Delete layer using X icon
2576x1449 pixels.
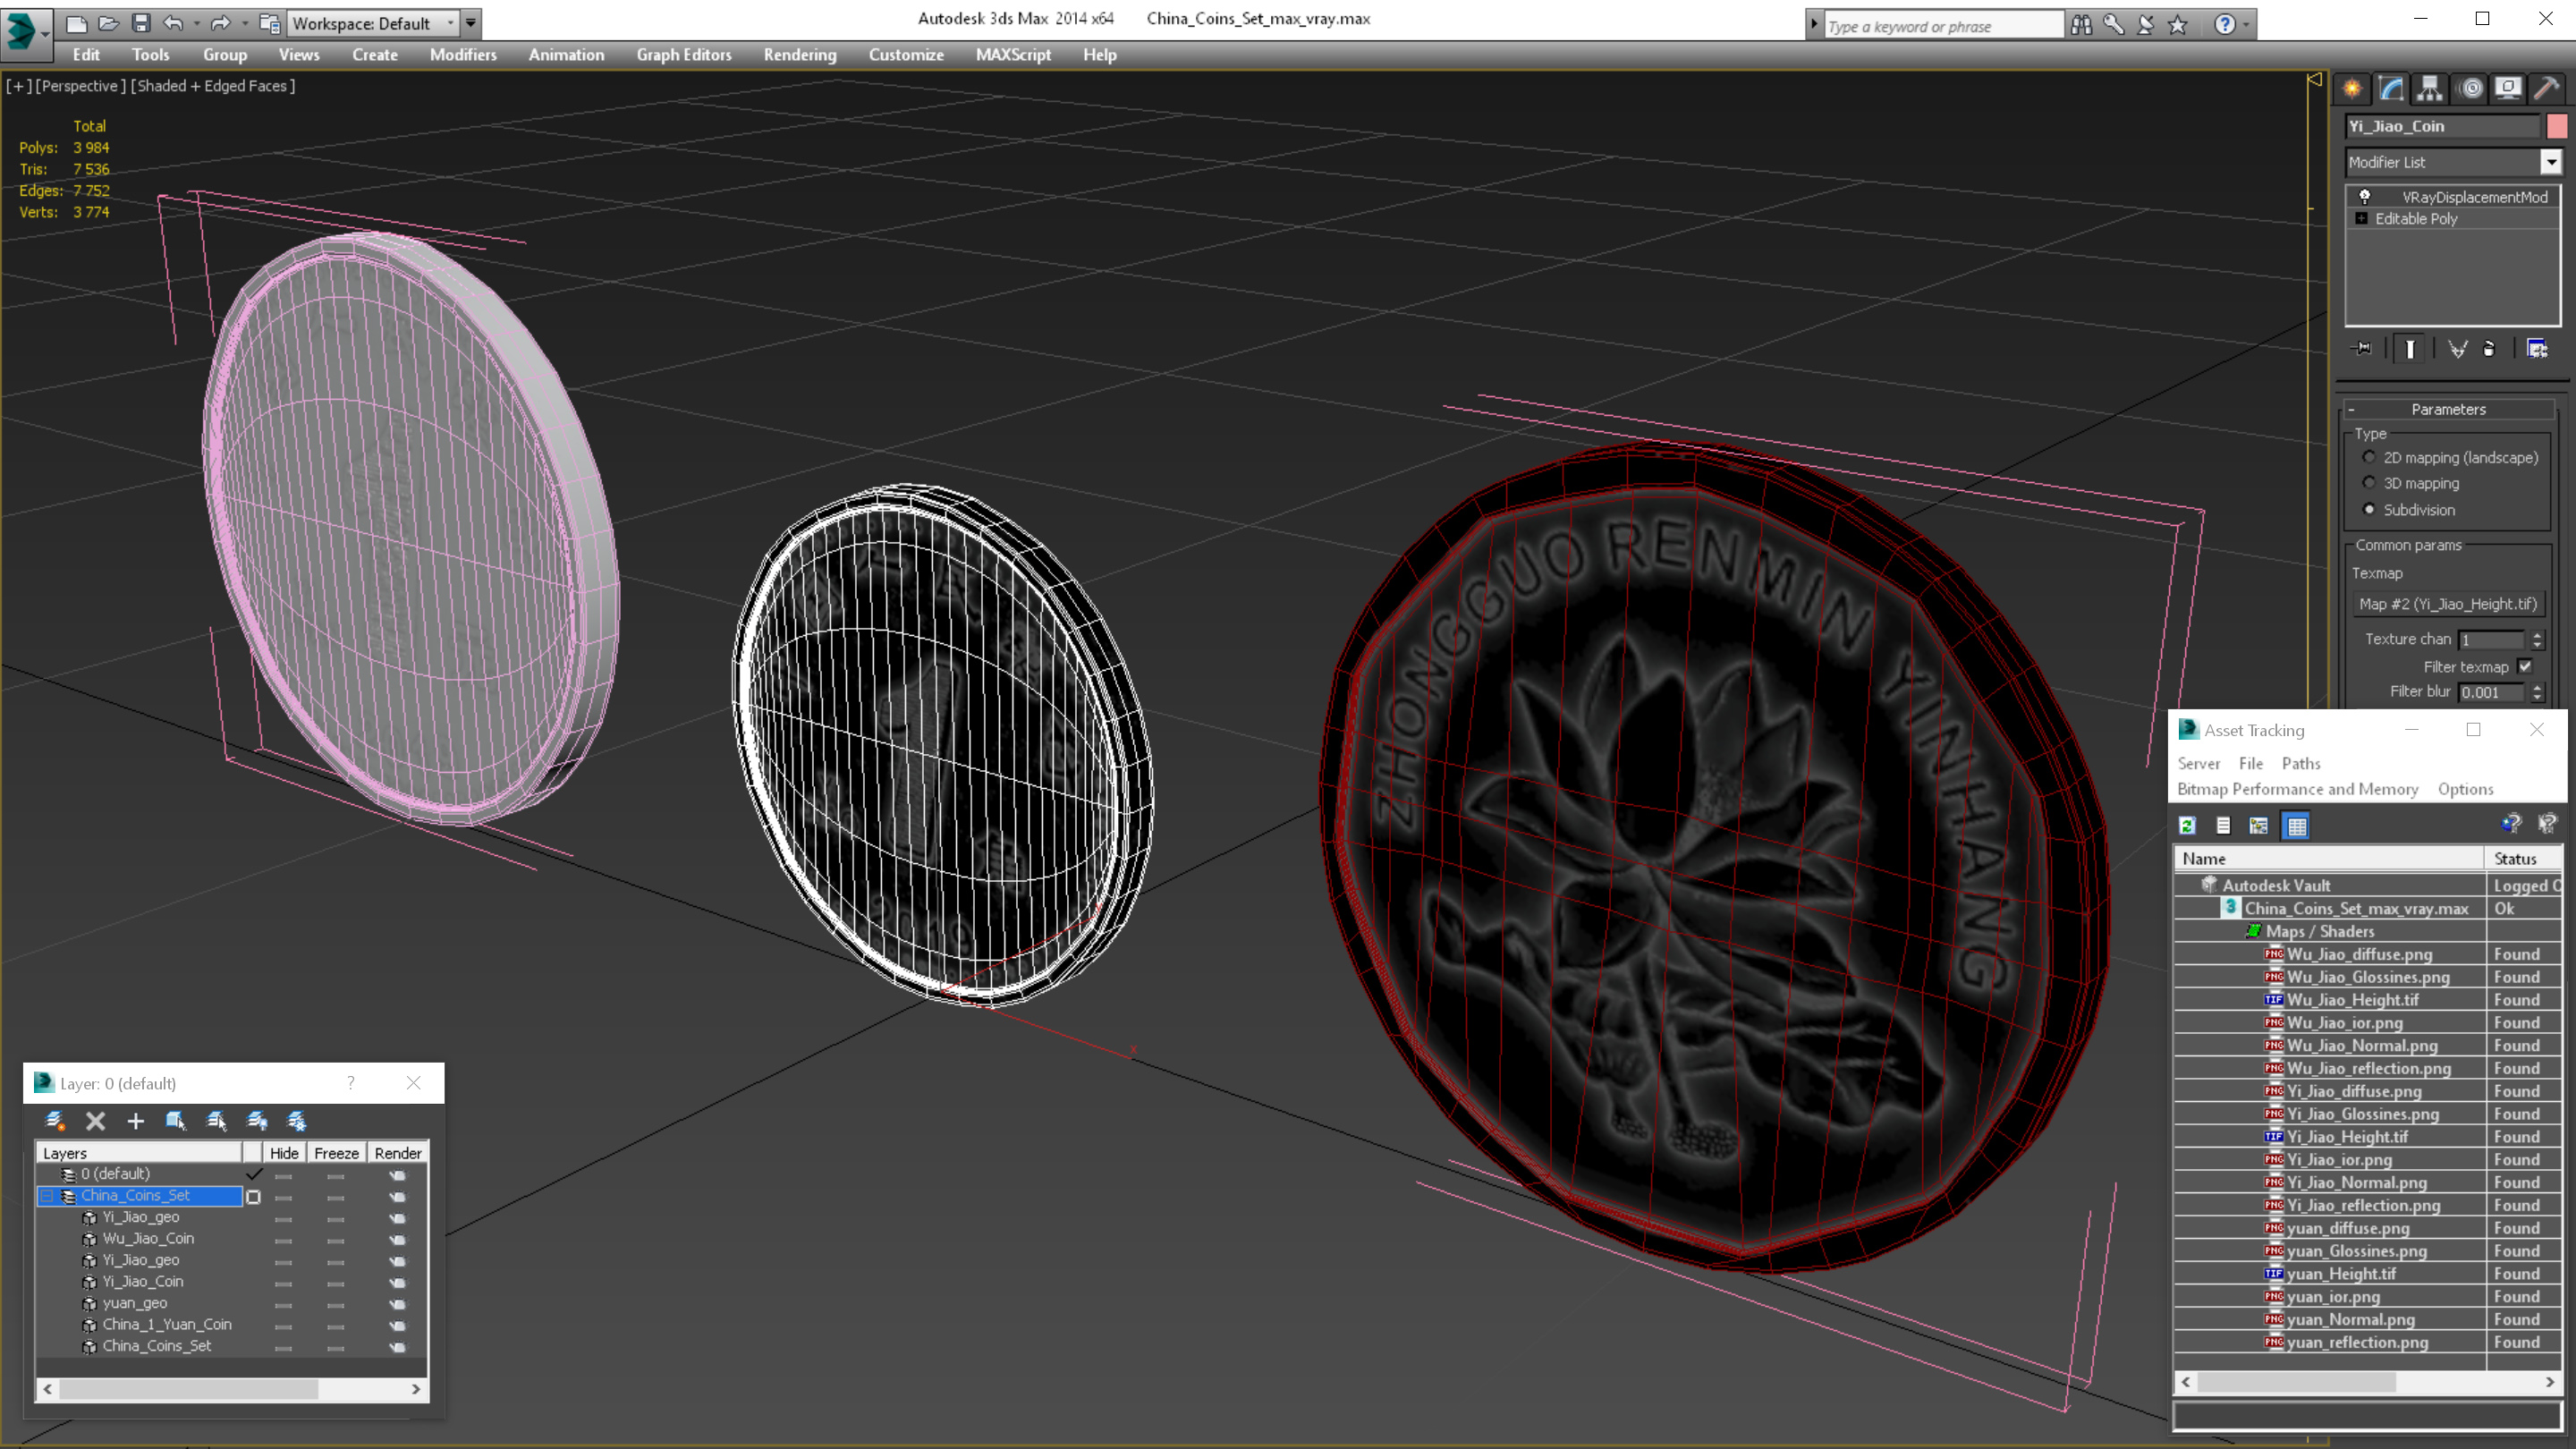(x=95, y=1121)
